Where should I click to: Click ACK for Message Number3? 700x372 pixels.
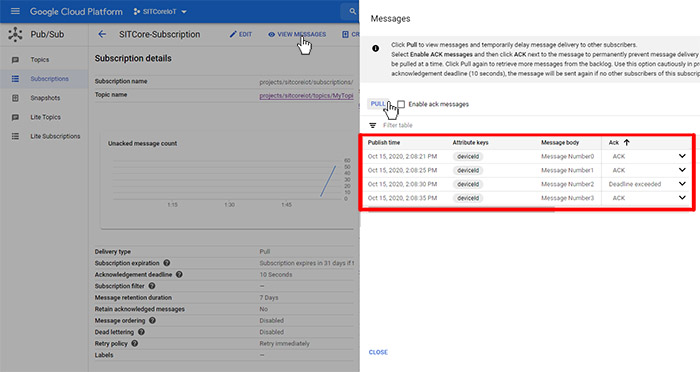coord(619,198)
